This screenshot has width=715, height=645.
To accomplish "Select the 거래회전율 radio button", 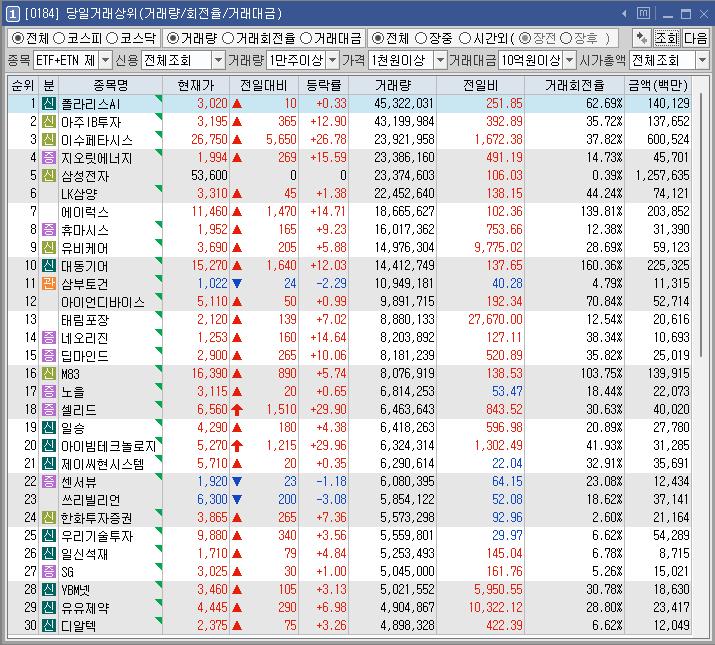I will coord(228,38).
